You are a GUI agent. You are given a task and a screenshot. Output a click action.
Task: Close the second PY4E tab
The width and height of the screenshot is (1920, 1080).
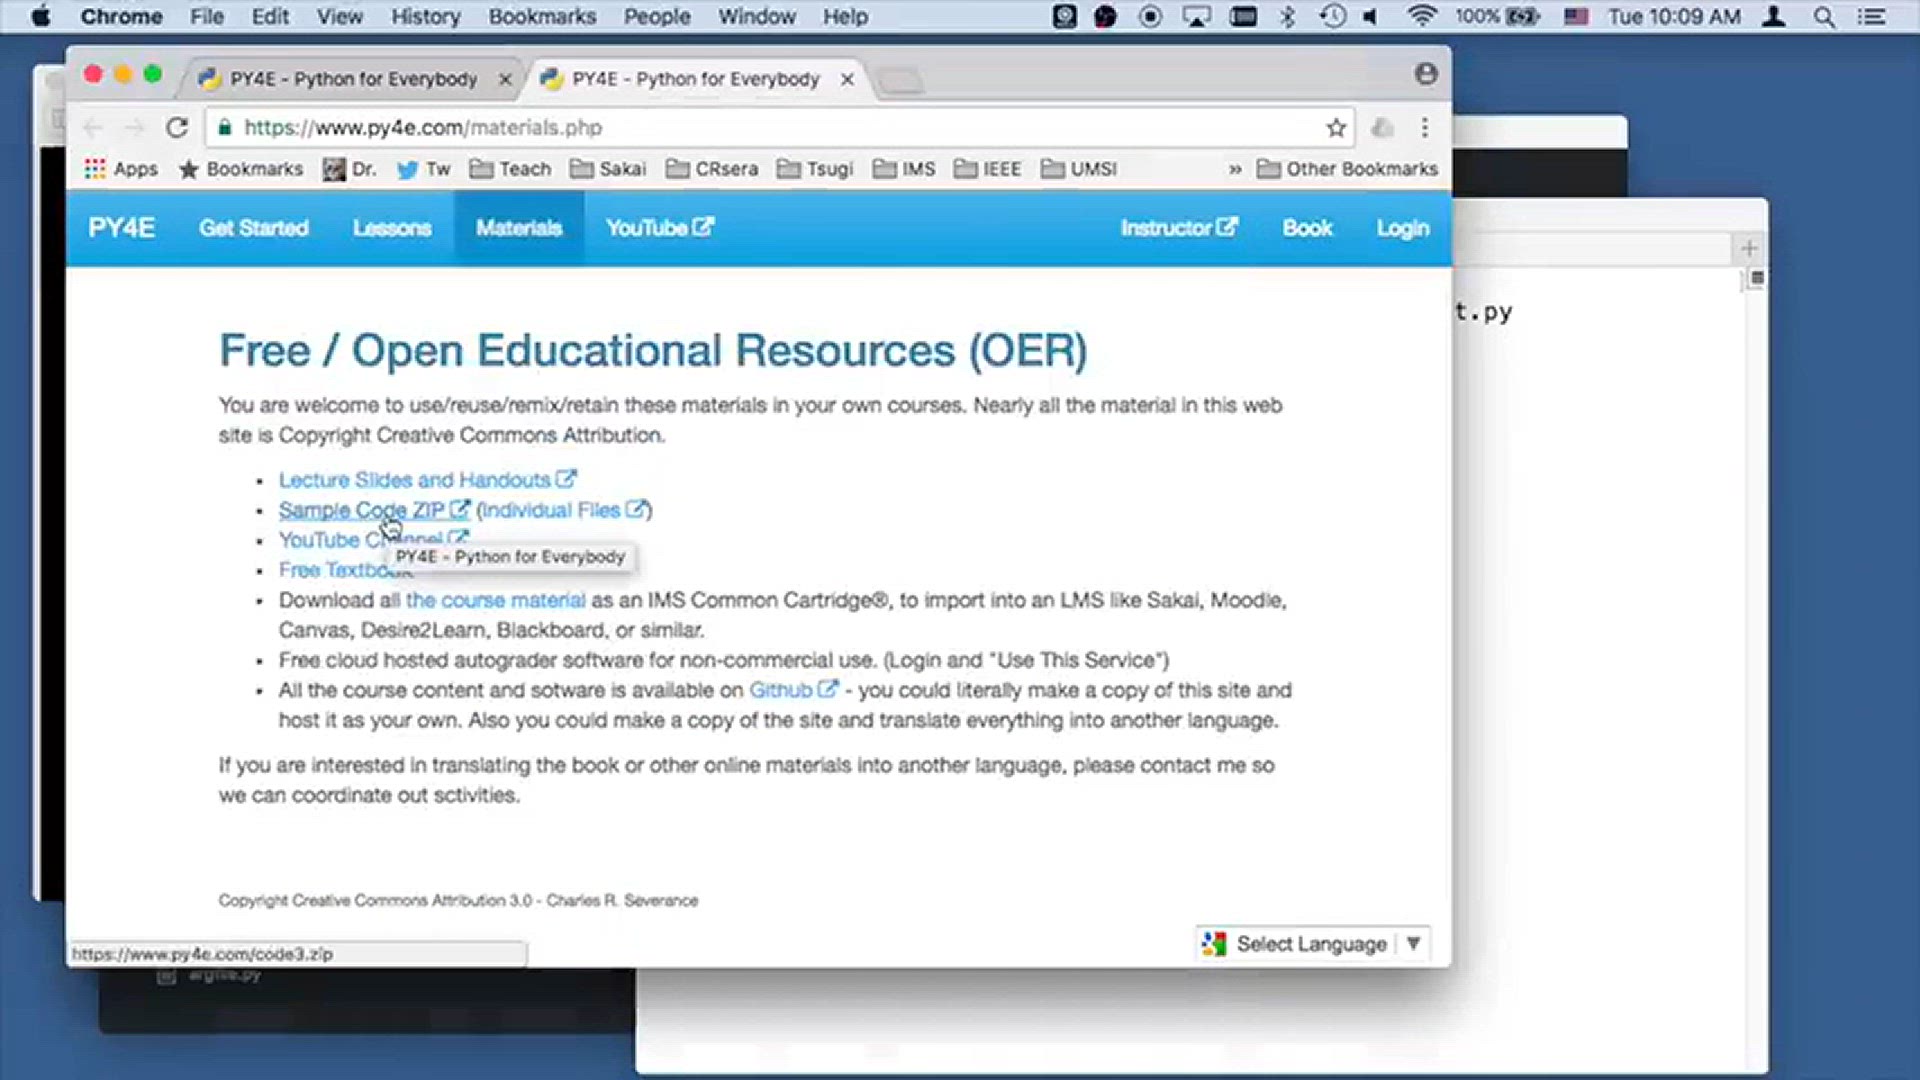tap(847, 79)
